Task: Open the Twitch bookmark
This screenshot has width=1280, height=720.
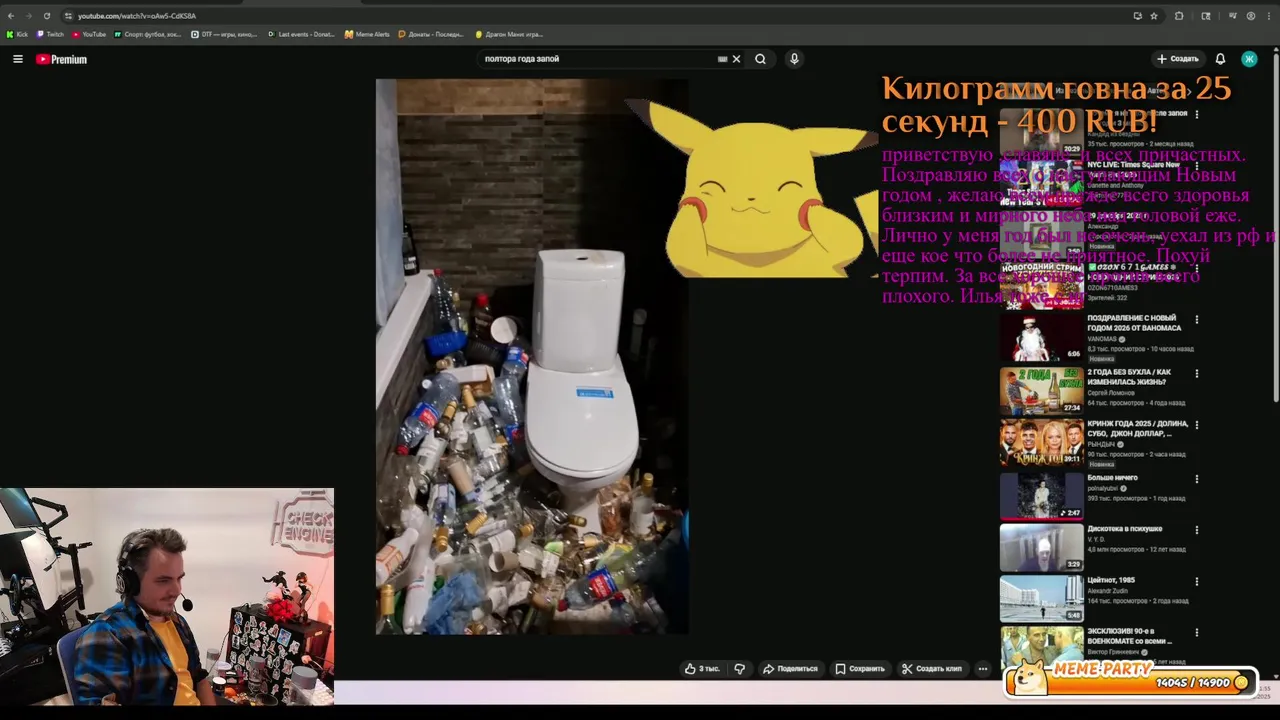Action: point(49,34)
